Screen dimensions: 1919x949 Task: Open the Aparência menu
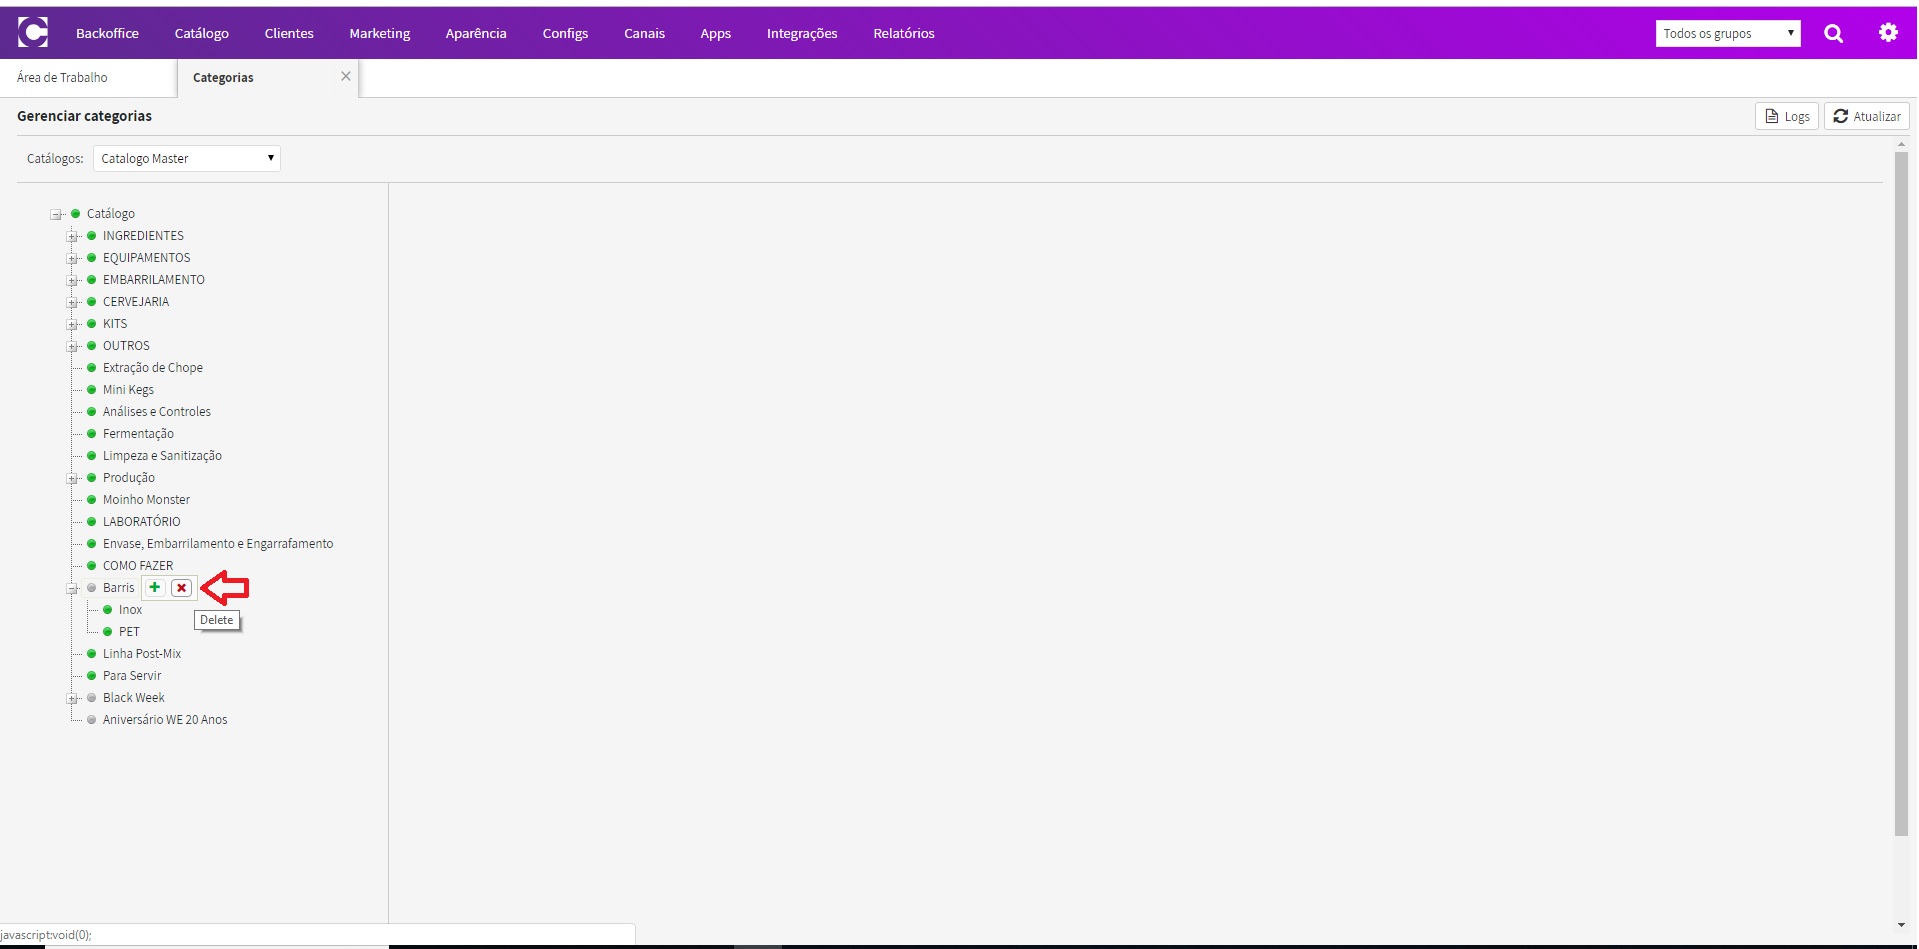point(476,33)
